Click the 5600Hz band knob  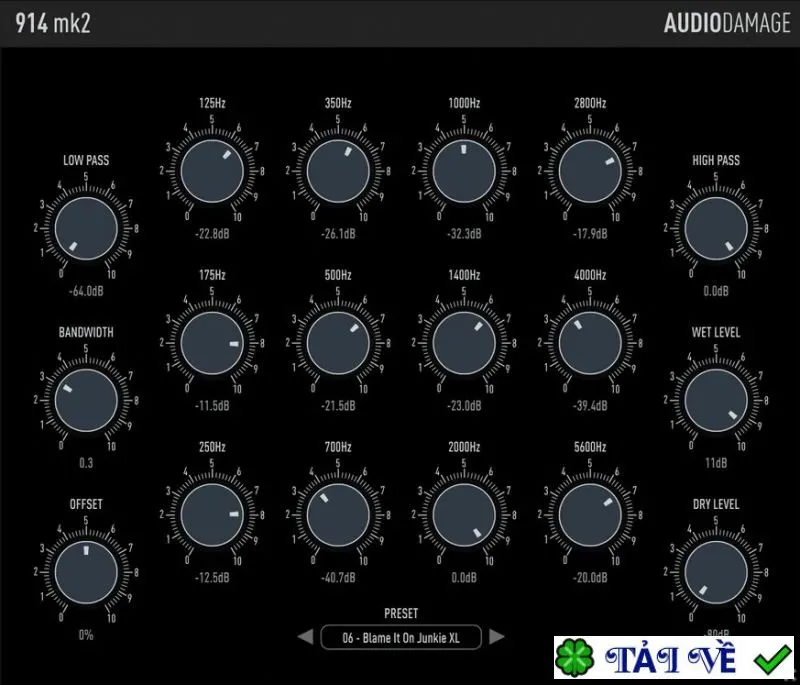tap(590, 515)
